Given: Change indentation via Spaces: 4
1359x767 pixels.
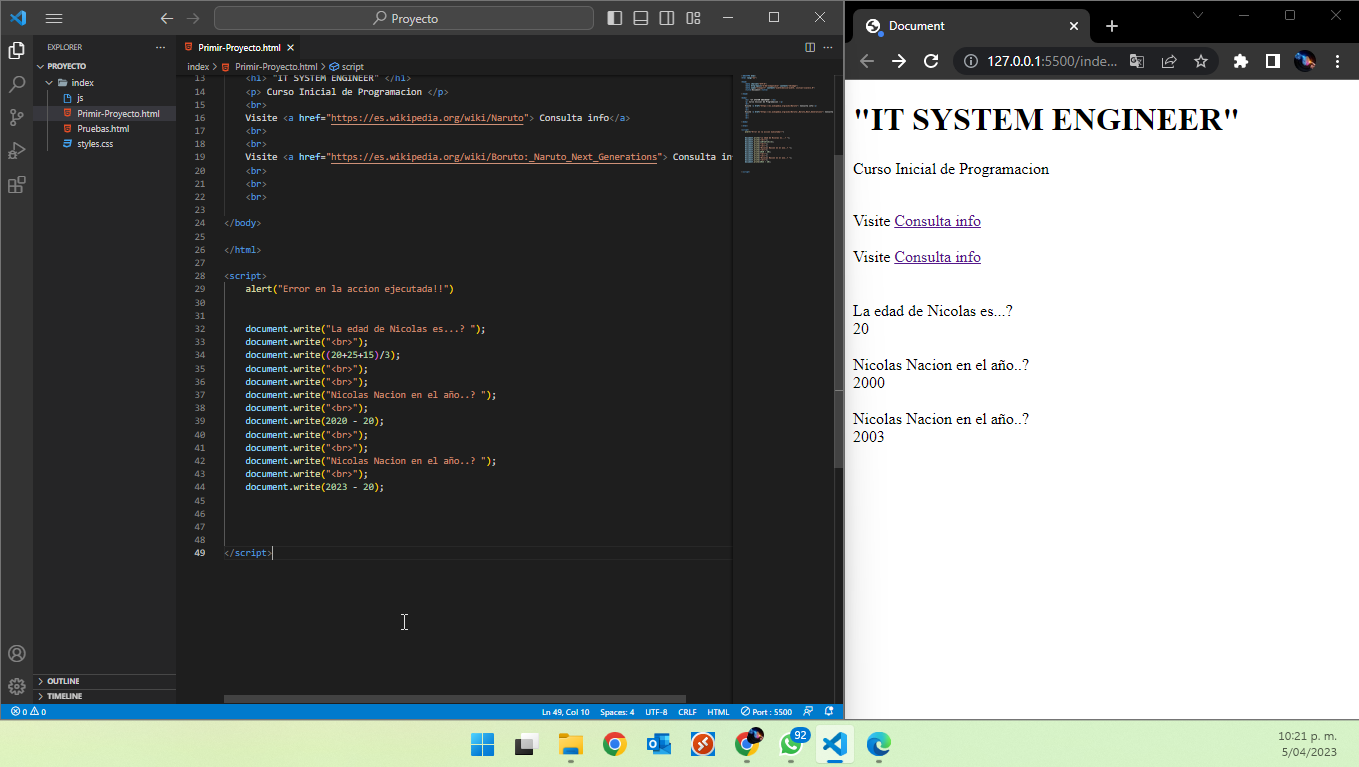Looking at the screenshot, I should (617, 712).
